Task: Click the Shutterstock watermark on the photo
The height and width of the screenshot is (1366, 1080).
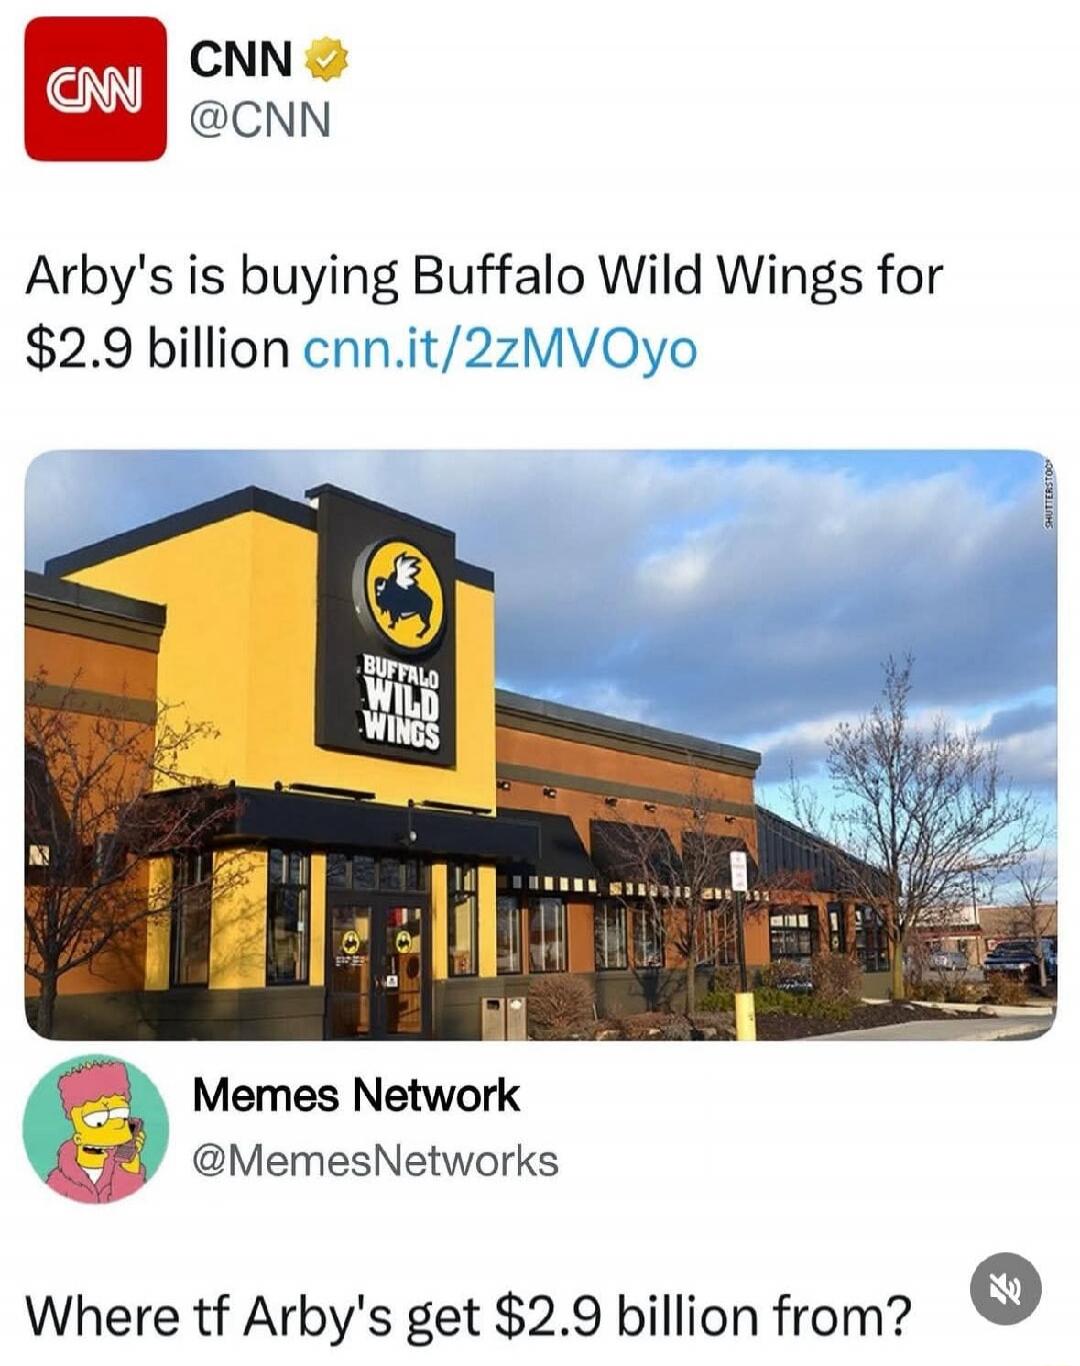Action: point(1047,493)
